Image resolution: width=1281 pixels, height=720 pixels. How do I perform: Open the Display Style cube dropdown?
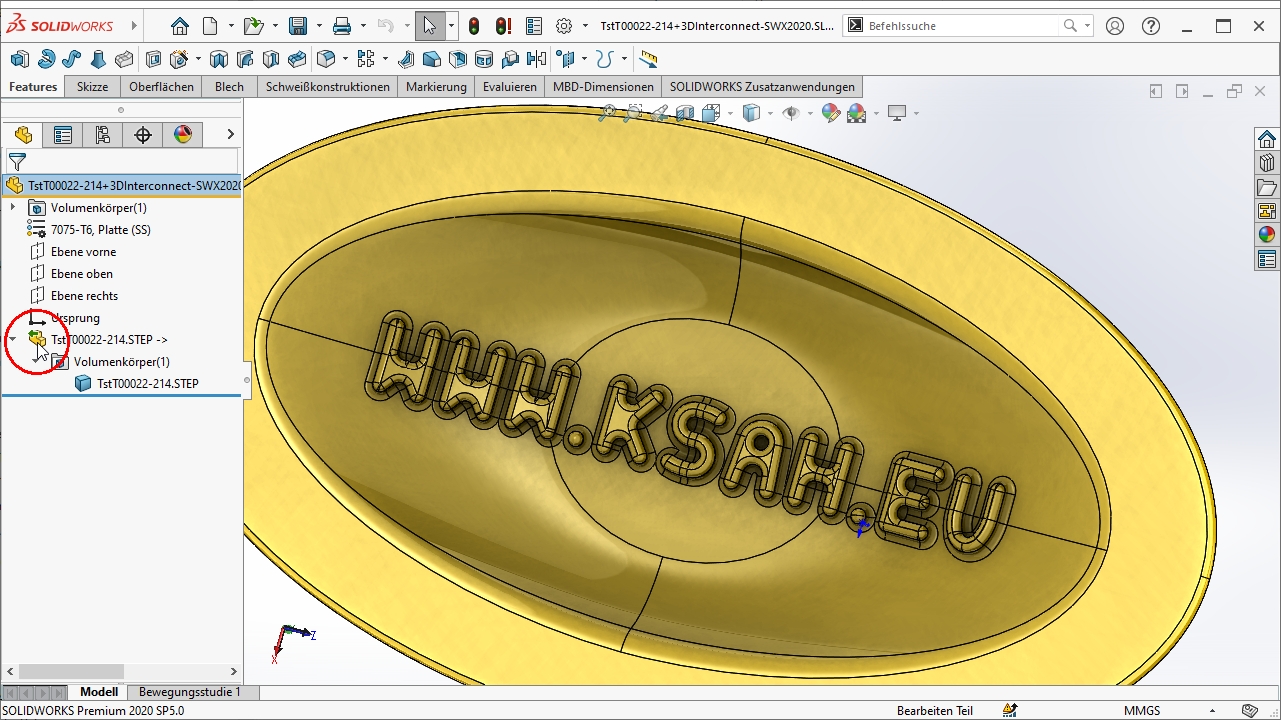[x=769, y=113]
